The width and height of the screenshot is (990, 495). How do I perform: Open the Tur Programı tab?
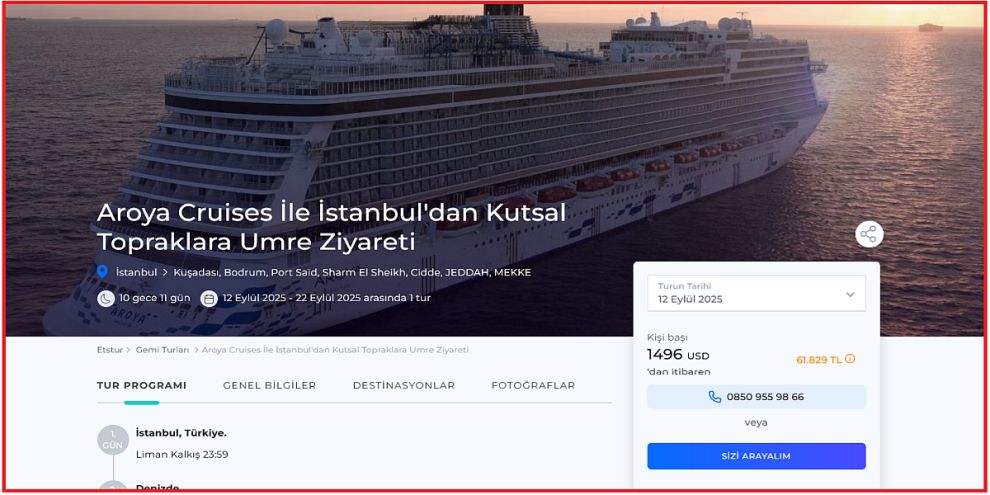(141, 386)
